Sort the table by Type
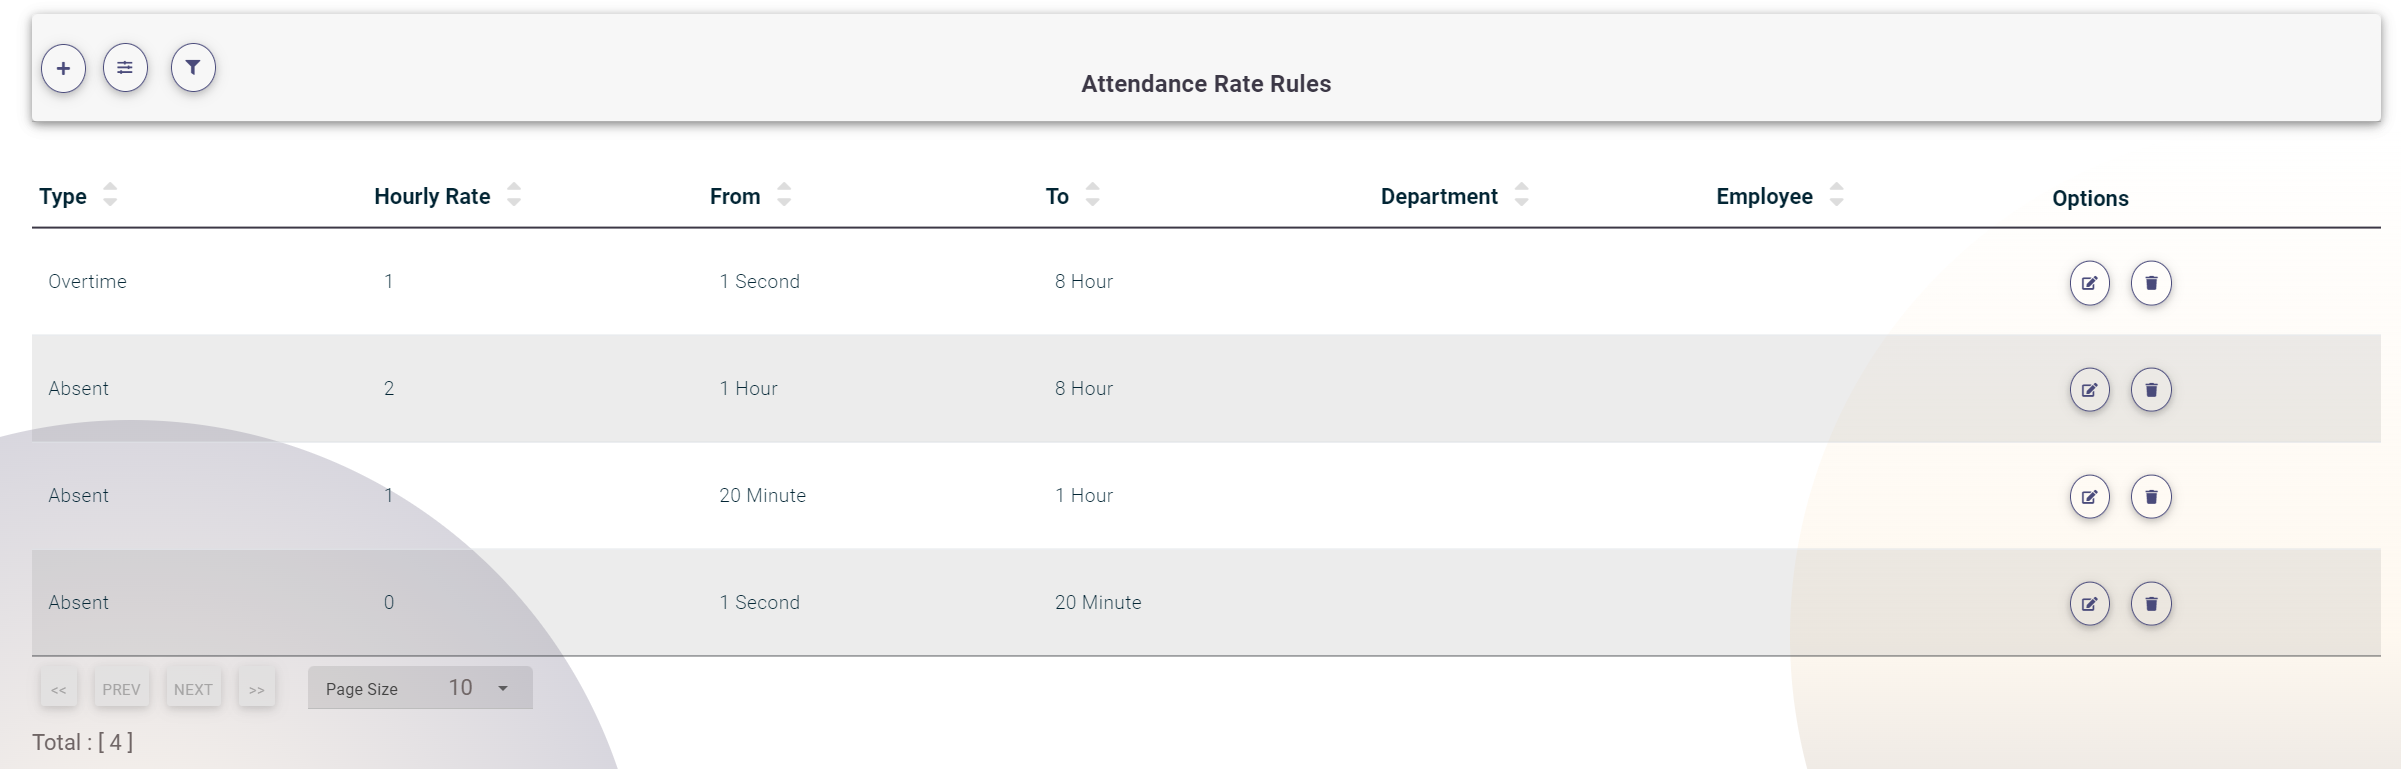The image size is (2401, 769). pos(110,196)
